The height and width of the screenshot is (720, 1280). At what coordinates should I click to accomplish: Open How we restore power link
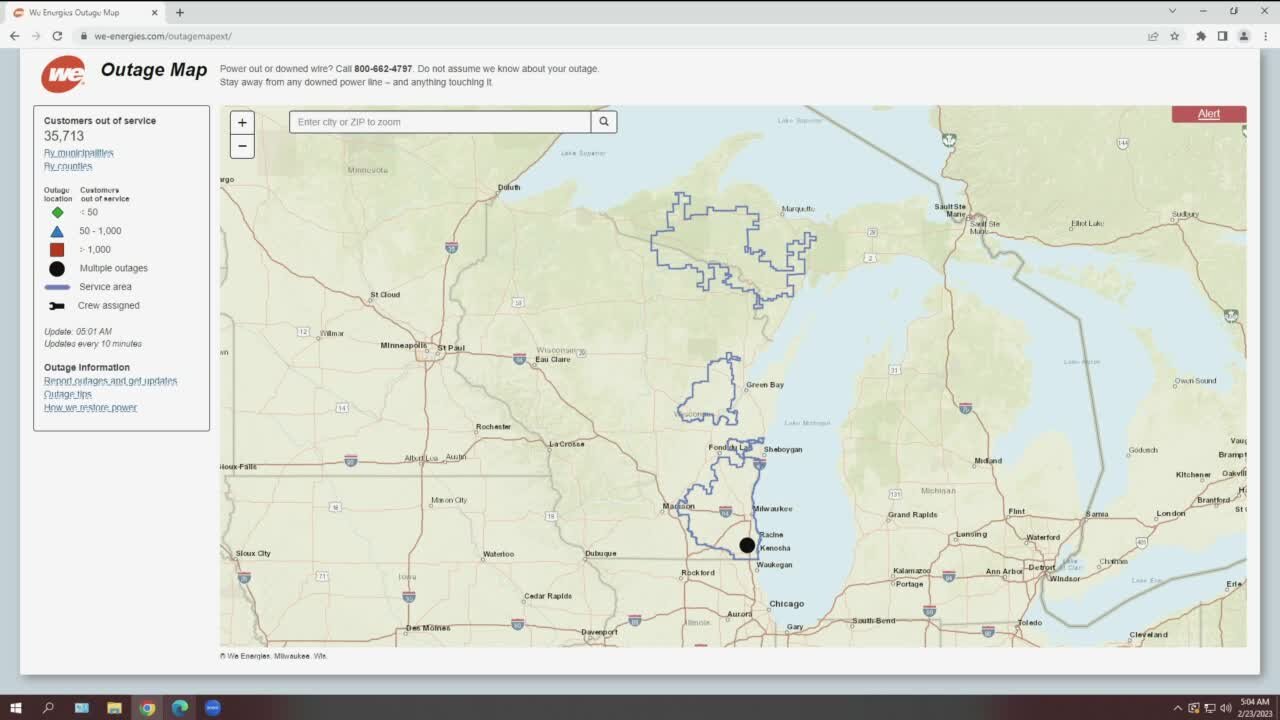pos(90,407)
